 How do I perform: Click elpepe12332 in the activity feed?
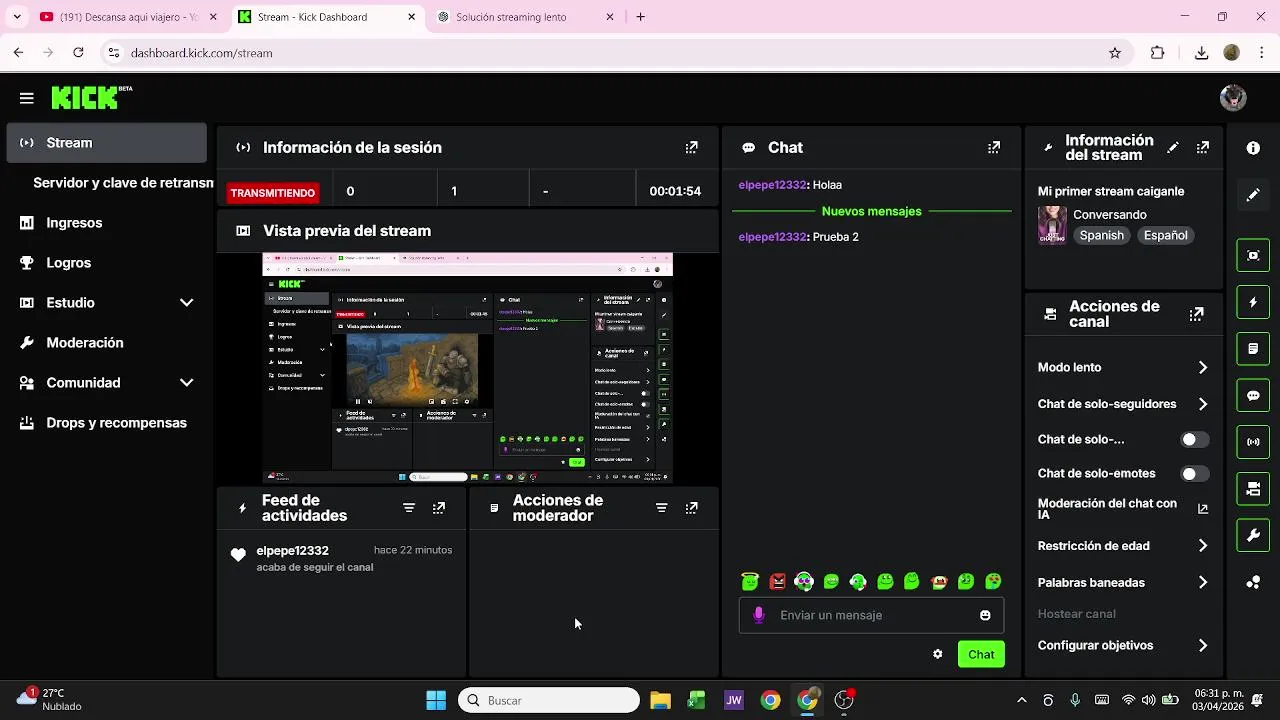point(292,551)
